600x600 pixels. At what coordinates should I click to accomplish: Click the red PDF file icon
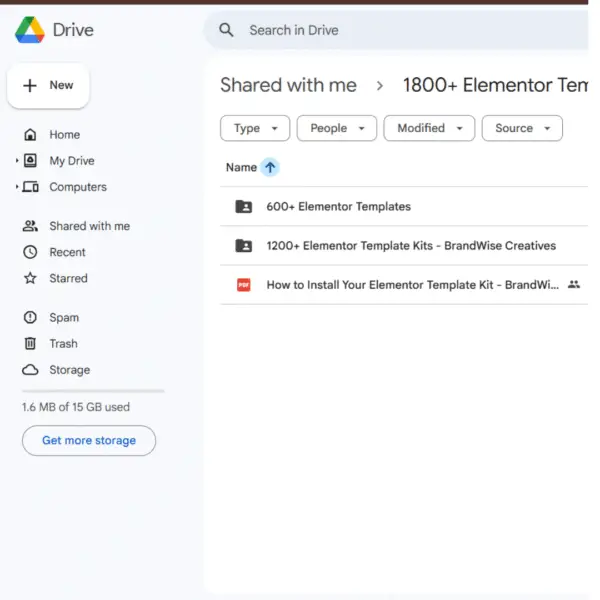click(244, 285)
